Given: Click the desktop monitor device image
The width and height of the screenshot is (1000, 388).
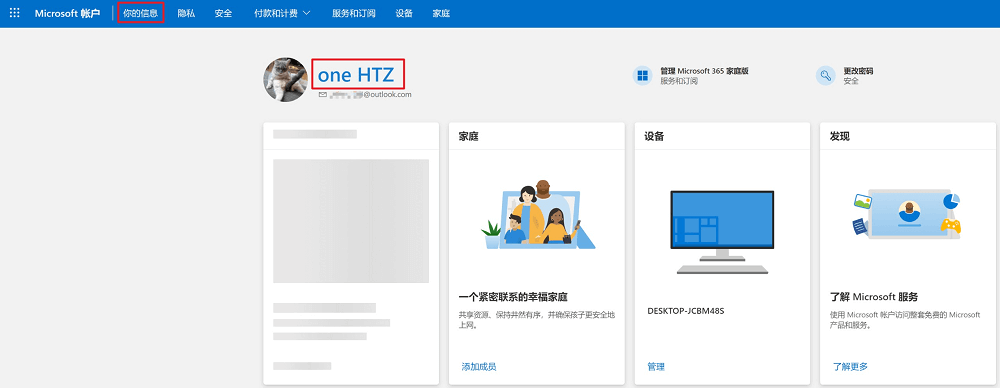Looking at the screenshot, I should tap(722, 232).
